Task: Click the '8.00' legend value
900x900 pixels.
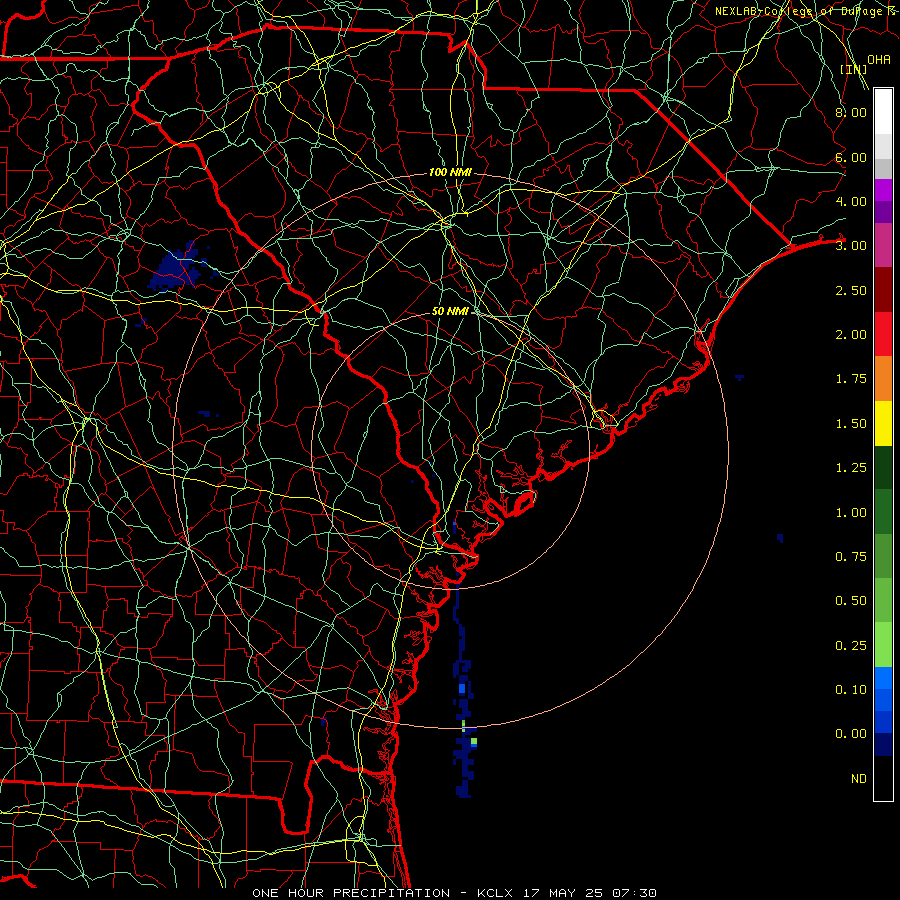Action: click(x=851, y=112)
